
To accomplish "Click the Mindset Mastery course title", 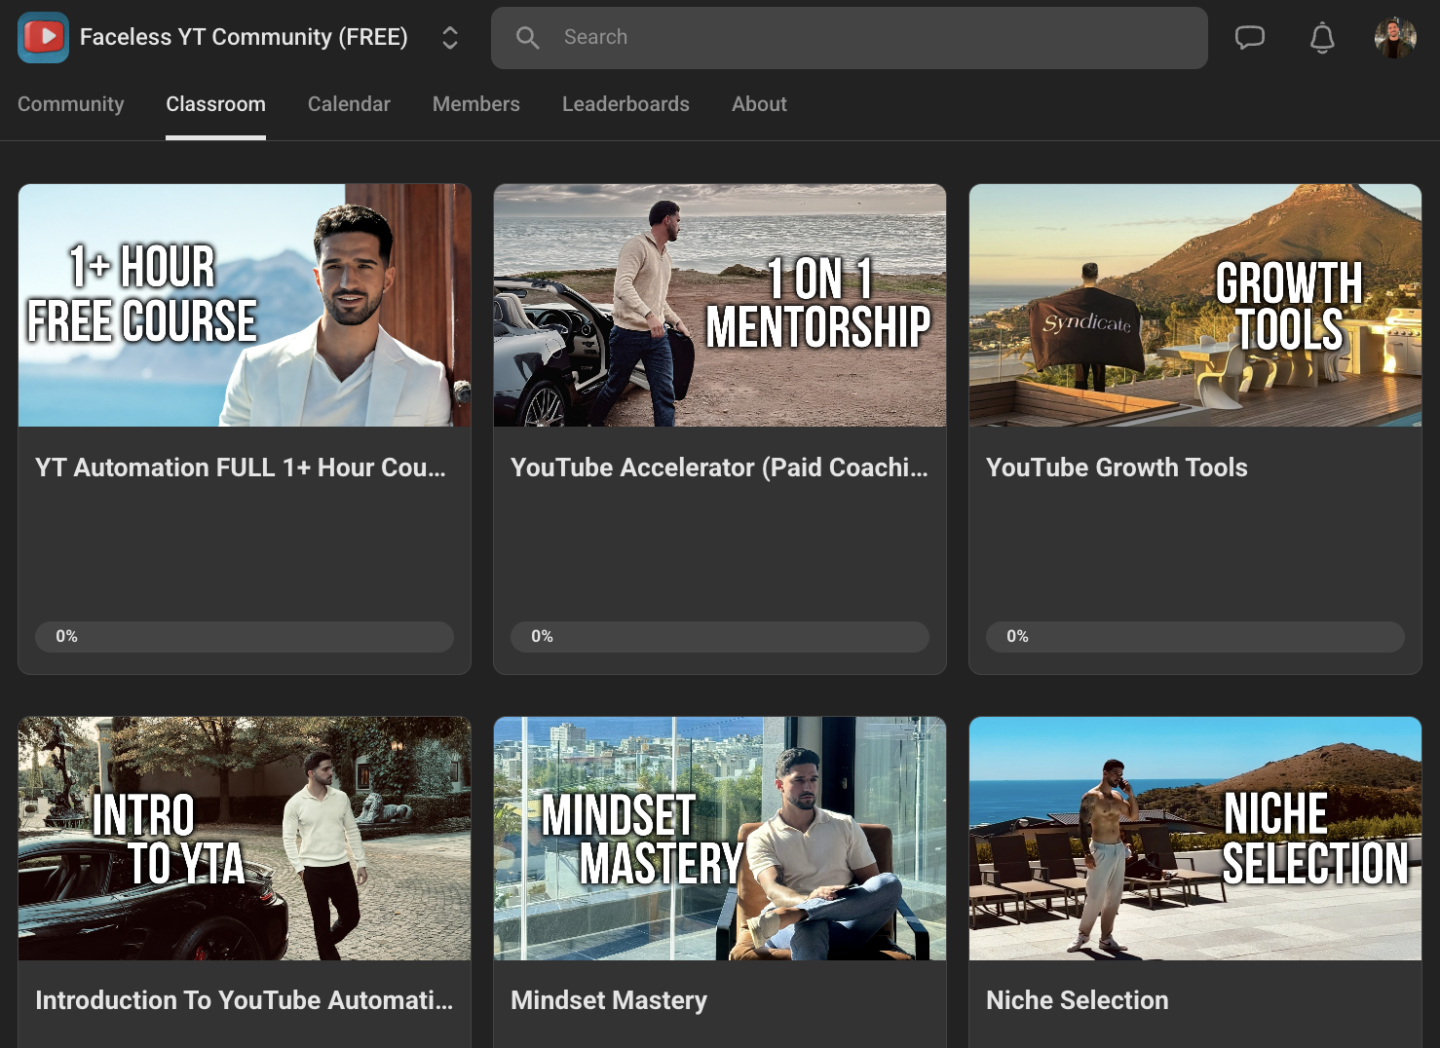I will coord(609,1000).
